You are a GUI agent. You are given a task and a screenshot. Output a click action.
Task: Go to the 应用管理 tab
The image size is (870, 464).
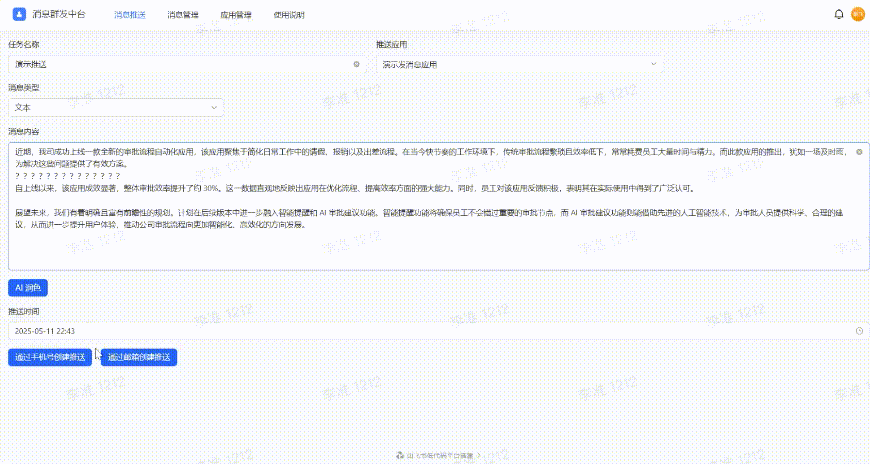tap(236, 15)
